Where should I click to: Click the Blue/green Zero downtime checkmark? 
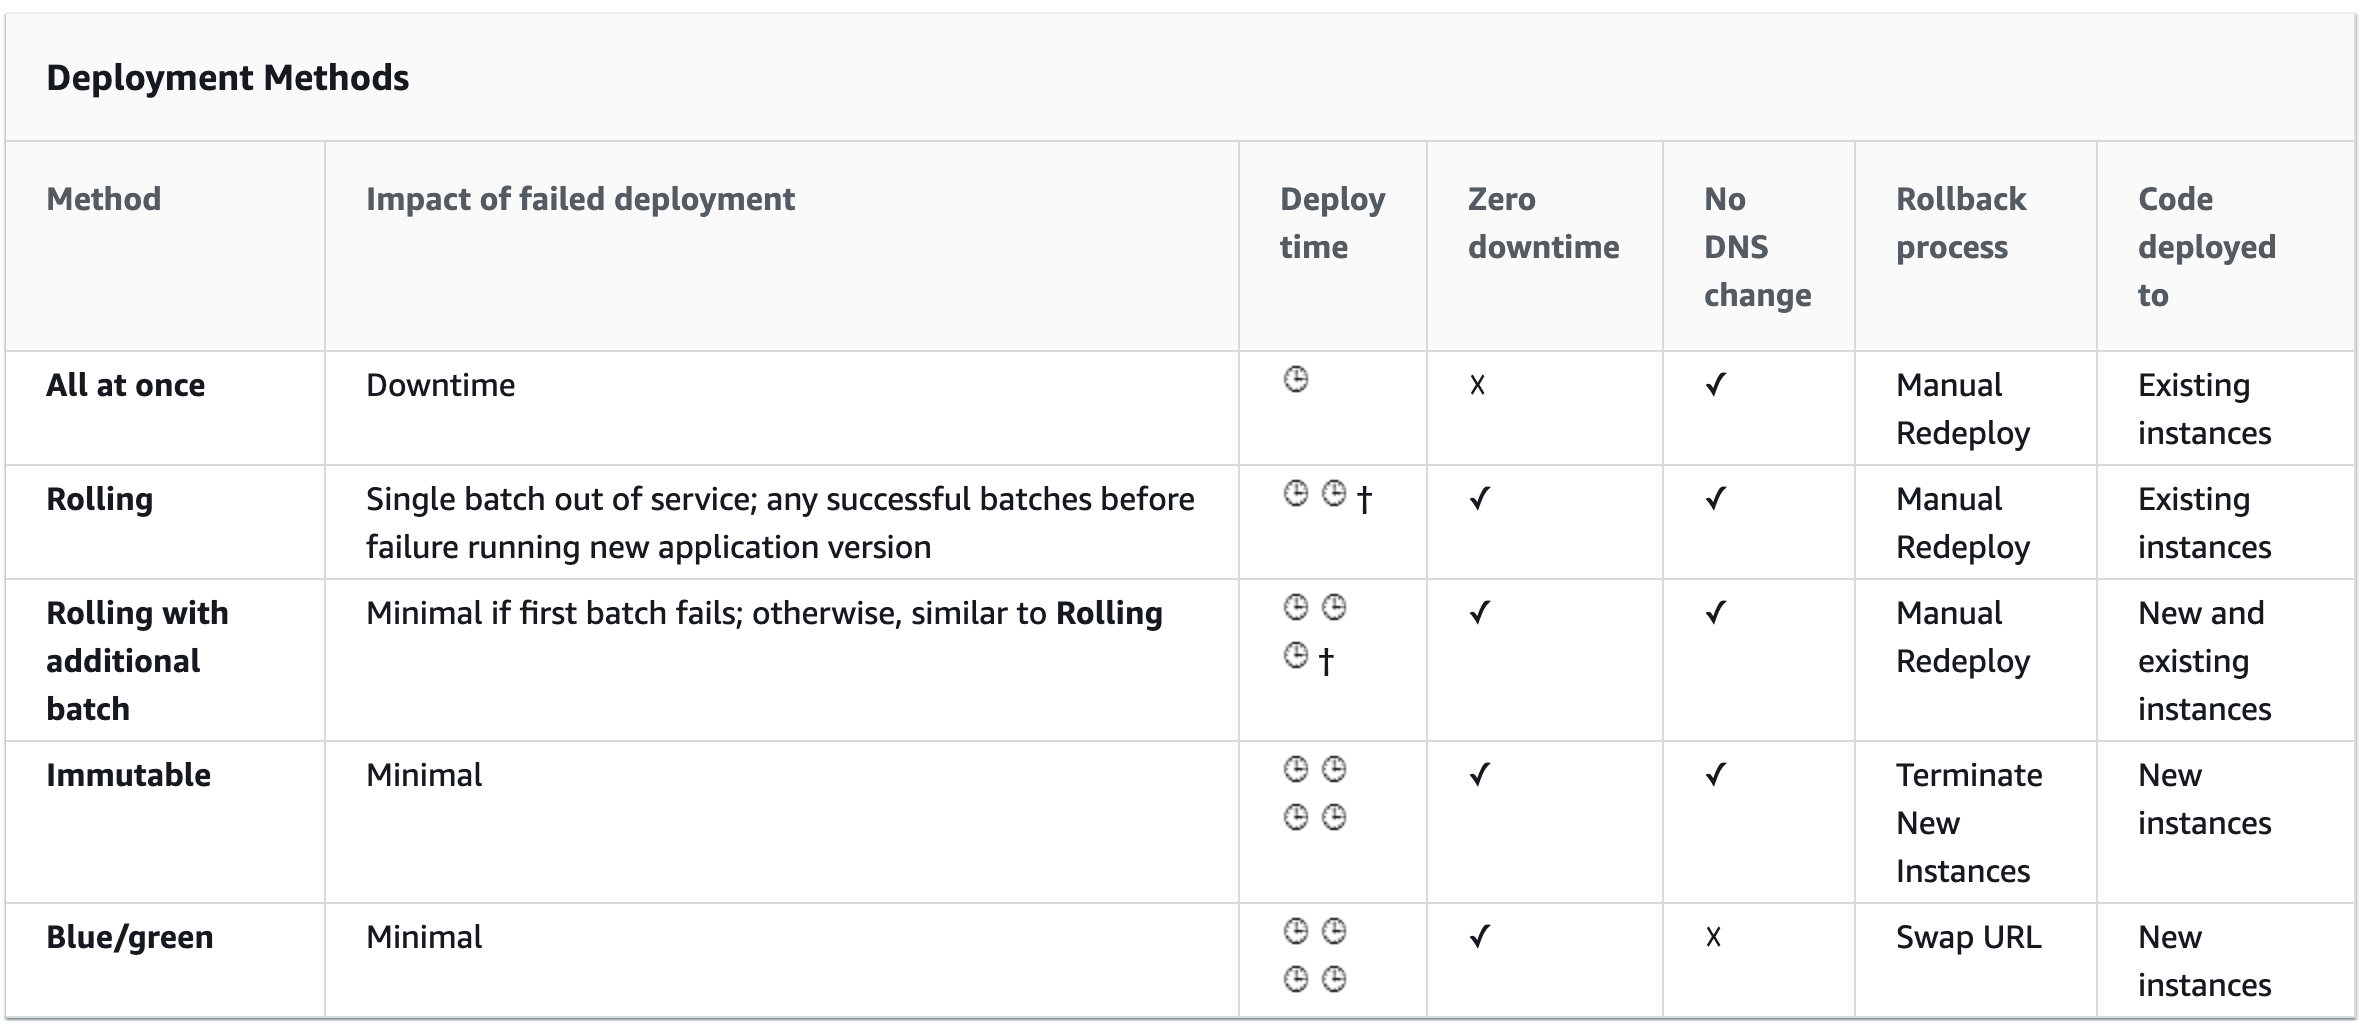coord(1480,937)
